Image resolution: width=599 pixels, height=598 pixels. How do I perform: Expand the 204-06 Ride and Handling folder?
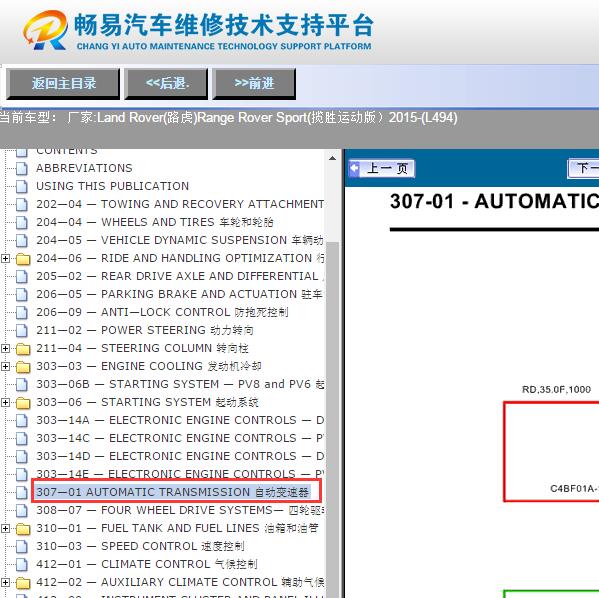[5, 259]
